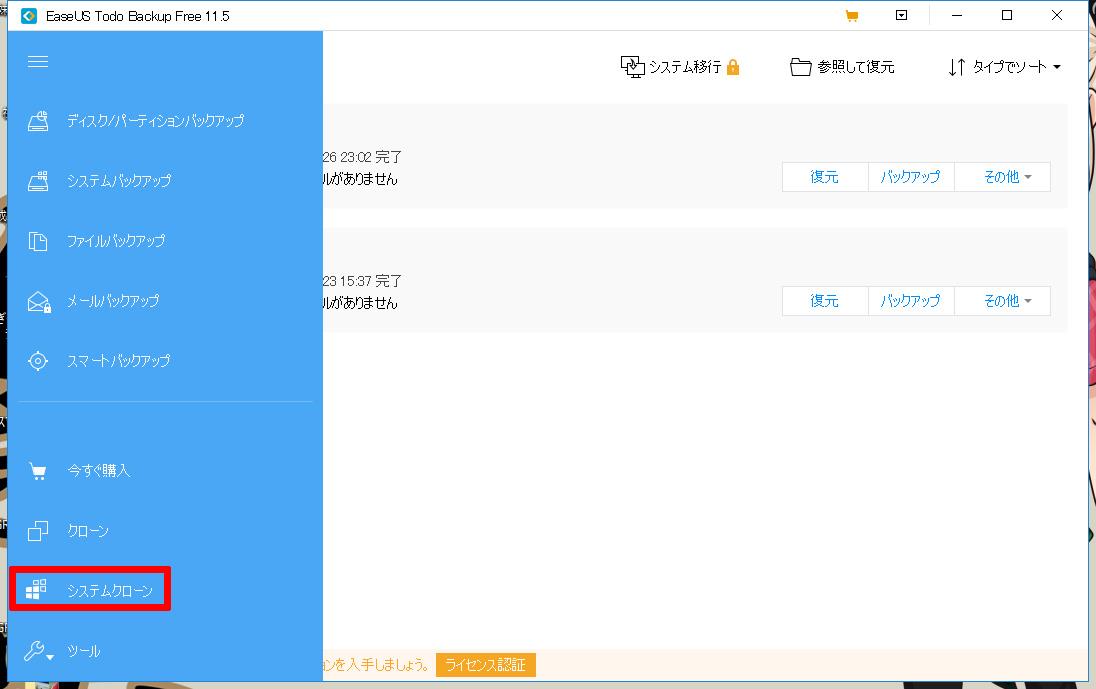
Task: Click the shopping cart icon in sidebar
Action: 38,471
